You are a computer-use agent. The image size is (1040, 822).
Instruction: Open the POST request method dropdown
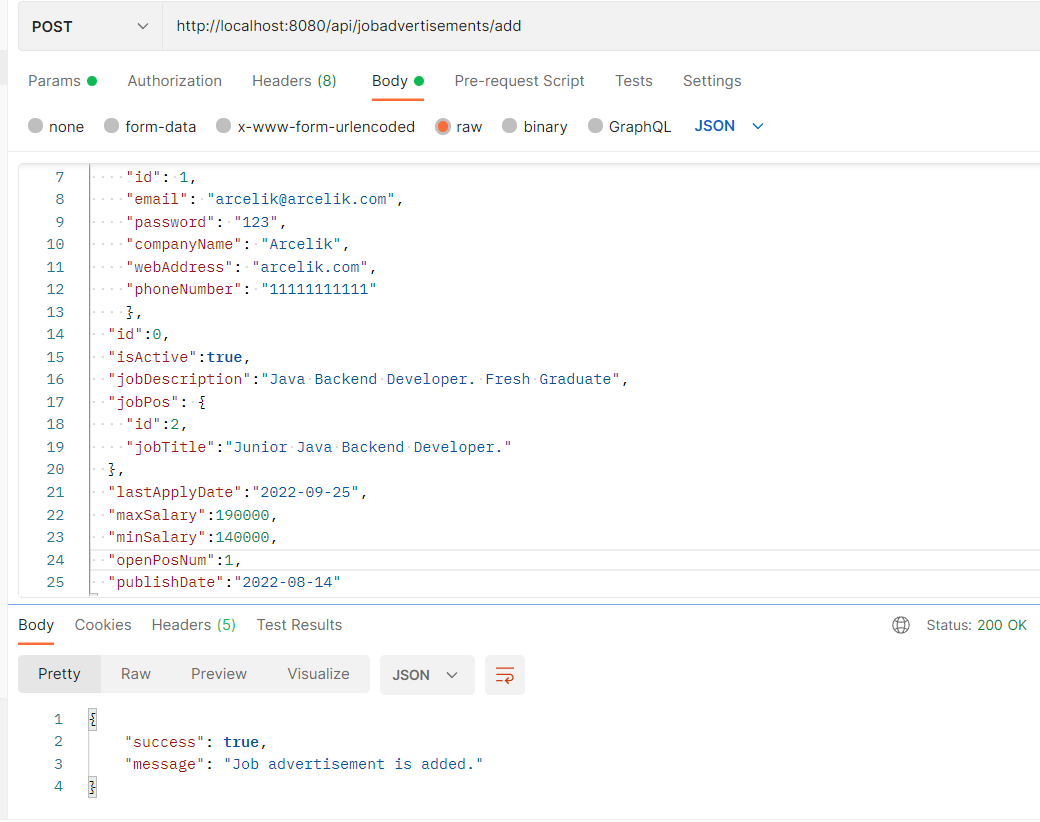(89, 25)
